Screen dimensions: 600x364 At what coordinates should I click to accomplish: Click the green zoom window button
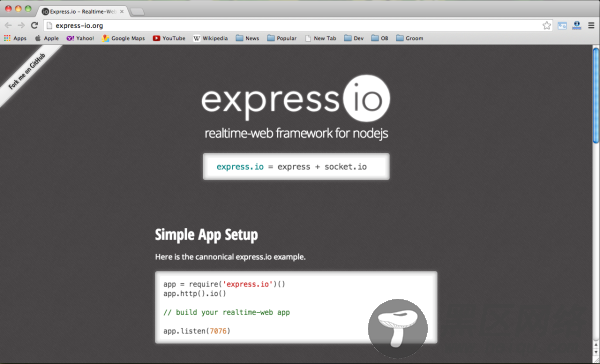pos(28,8)
